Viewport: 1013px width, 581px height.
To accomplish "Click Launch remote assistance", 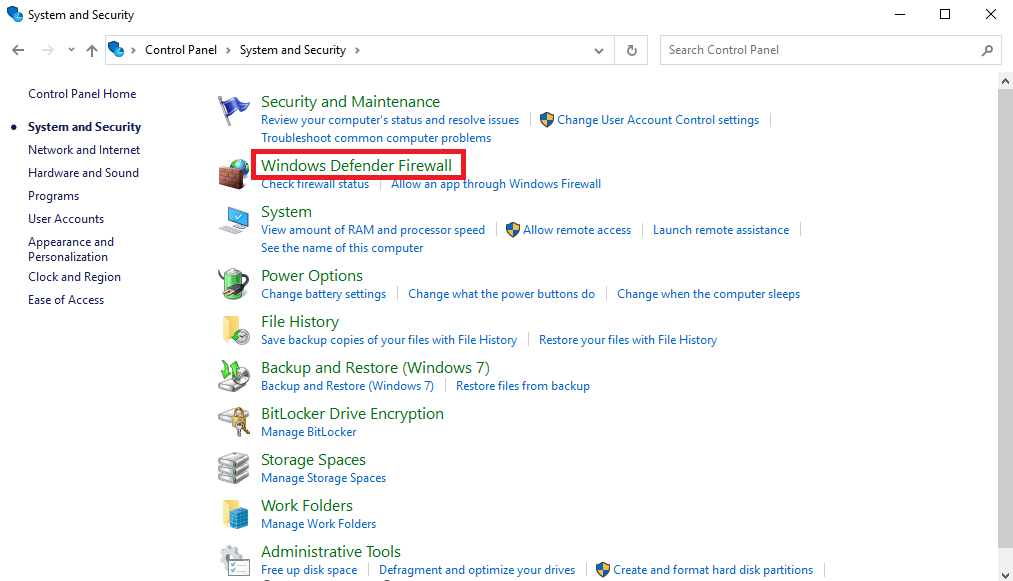I will [721, 229].
